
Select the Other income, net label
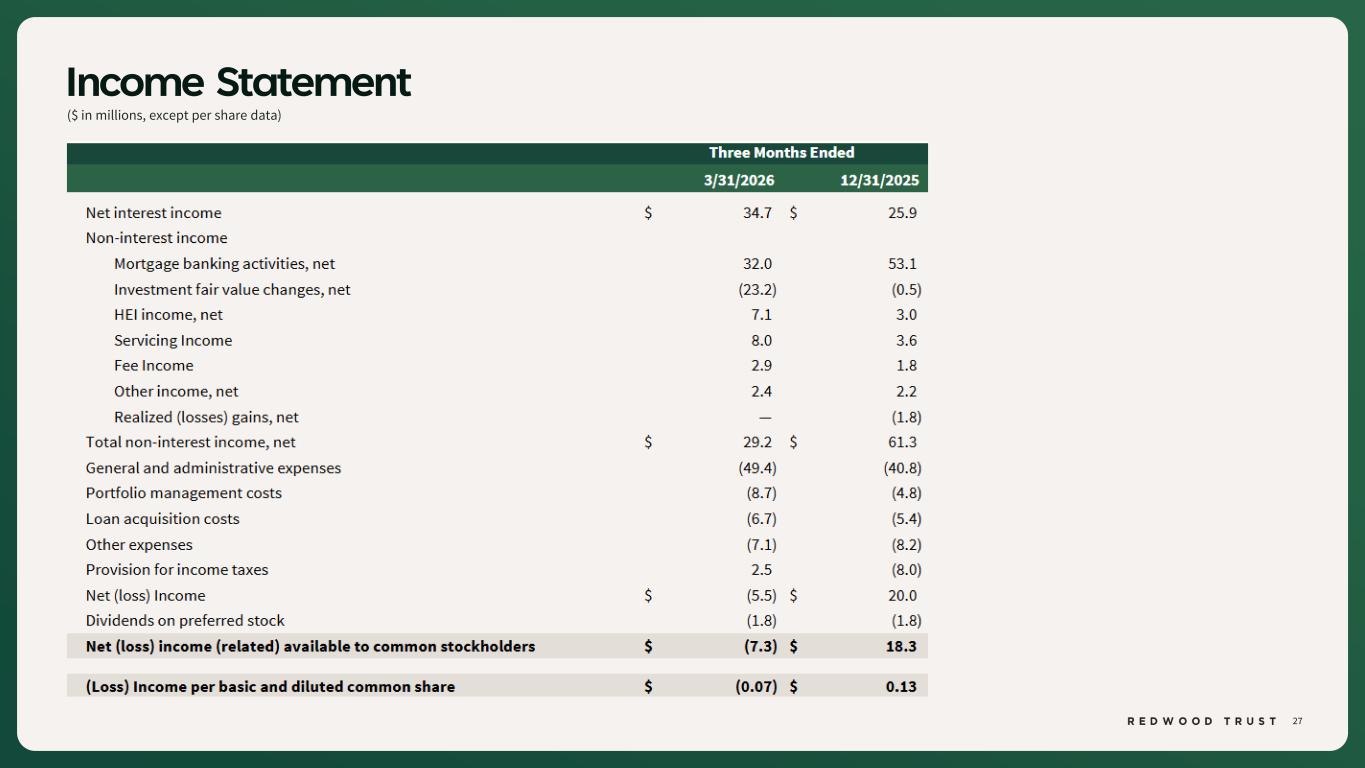pyautogui.click(x=176, y=392)
